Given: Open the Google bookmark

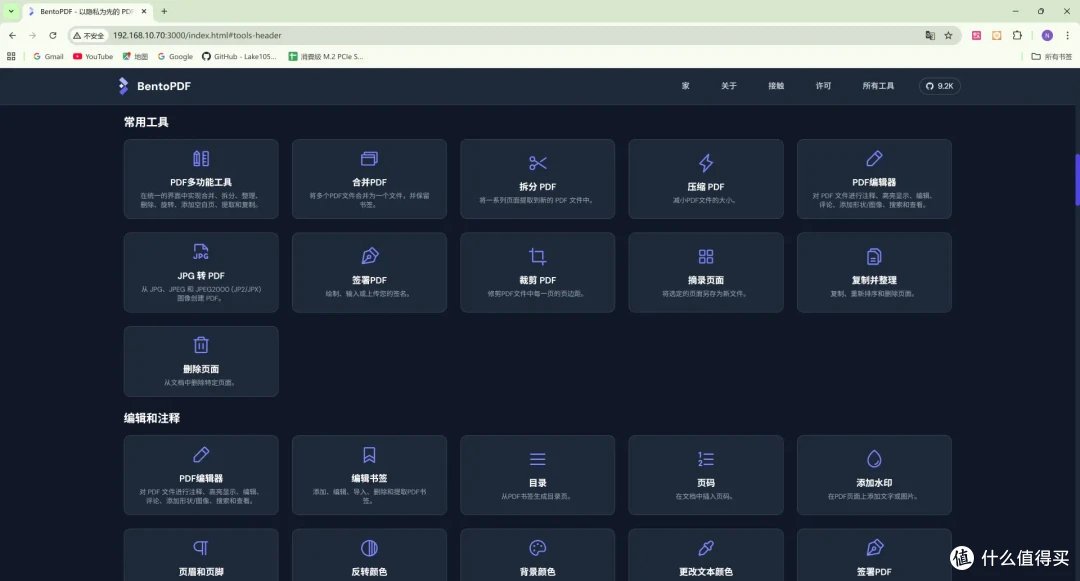Looking at the screenshot, I should click(x=176, y=56).
